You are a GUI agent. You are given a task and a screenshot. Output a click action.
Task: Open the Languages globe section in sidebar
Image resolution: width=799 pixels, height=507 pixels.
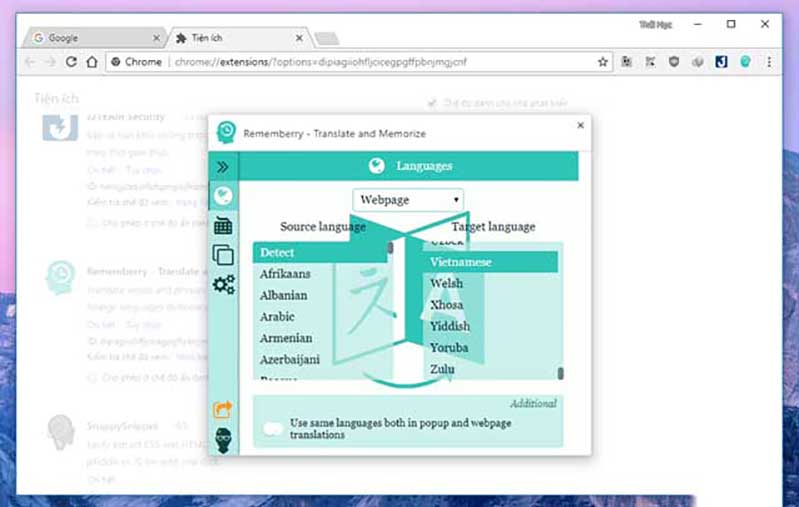(x=223, y=196)
